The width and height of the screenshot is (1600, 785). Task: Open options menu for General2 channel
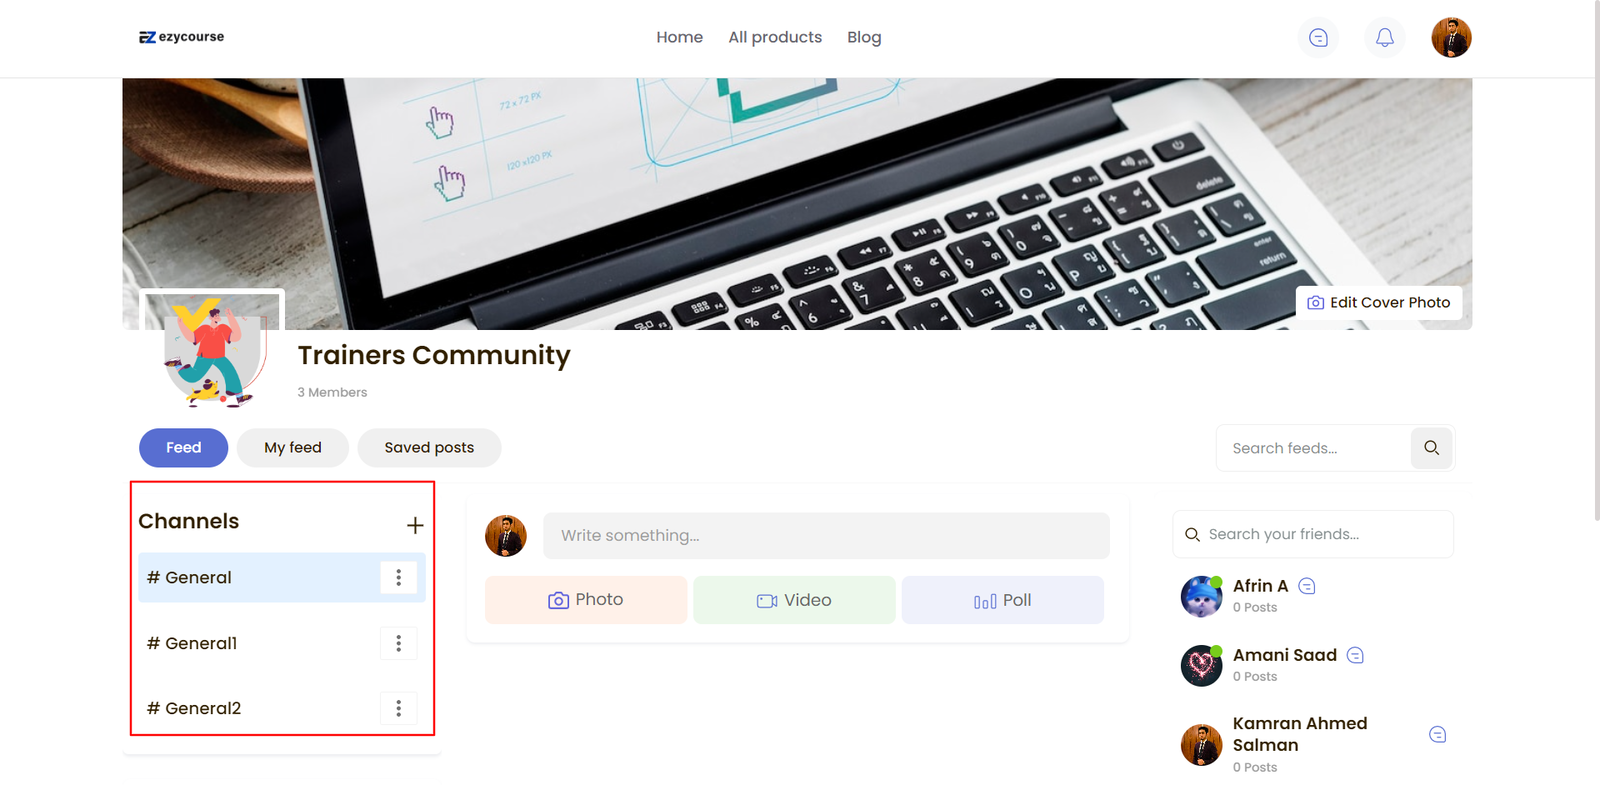pos(398,708)
